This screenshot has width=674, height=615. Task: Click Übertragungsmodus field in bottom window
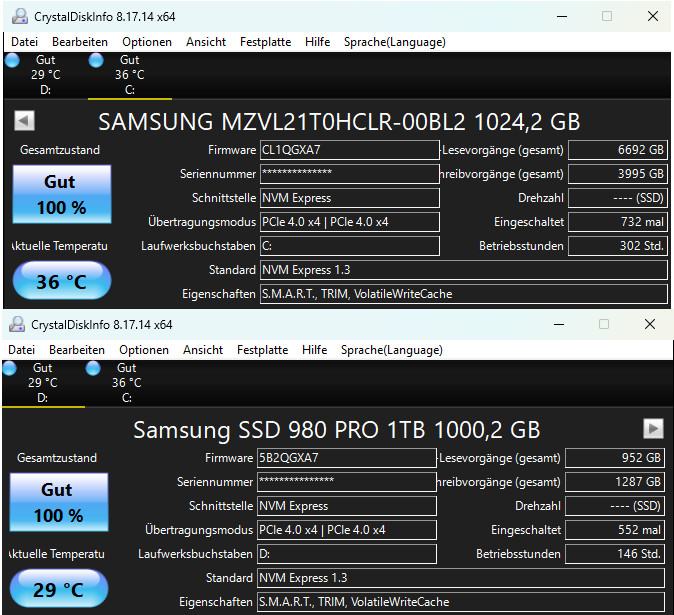346,530
